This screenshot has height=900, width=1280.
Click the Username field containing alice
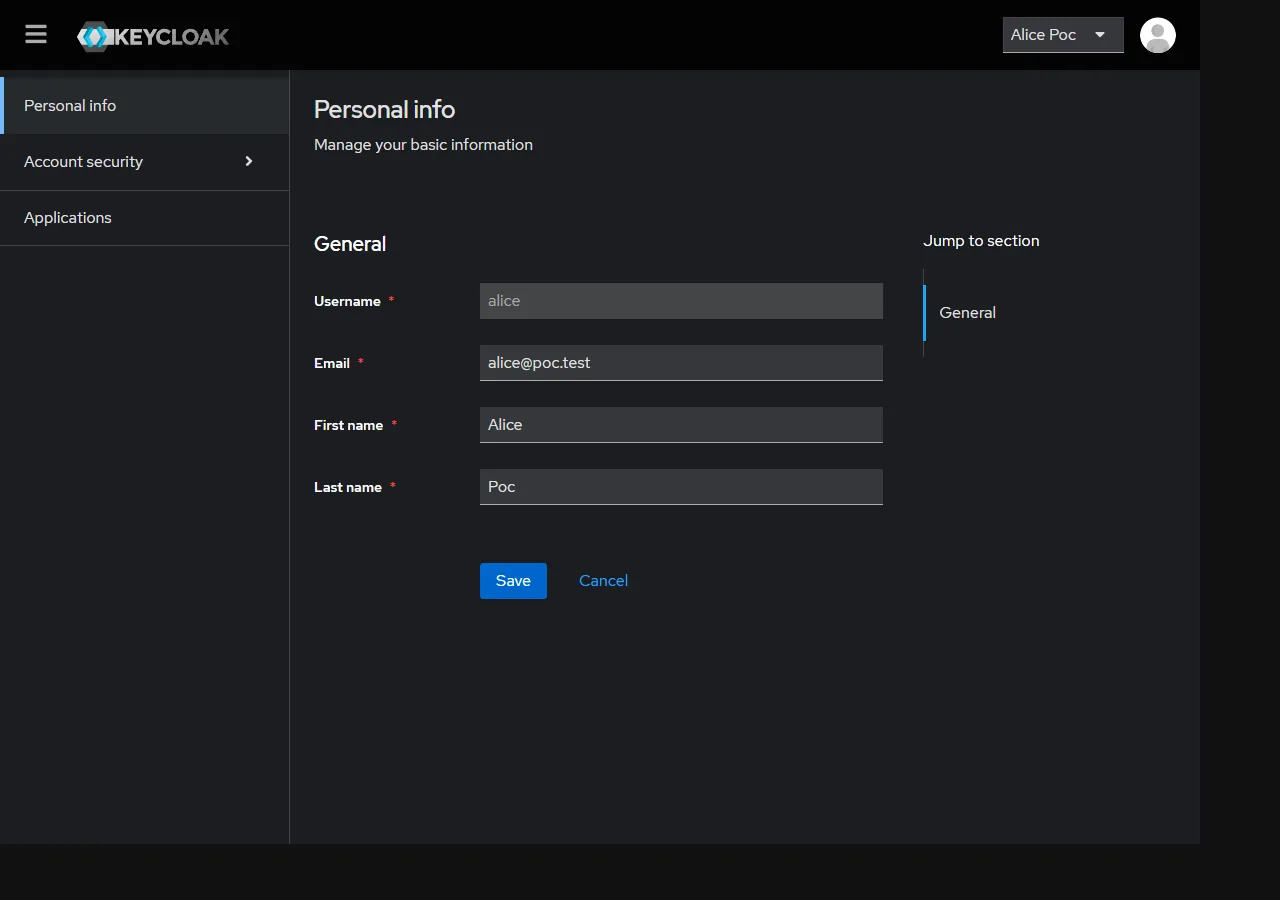point(681,301)
